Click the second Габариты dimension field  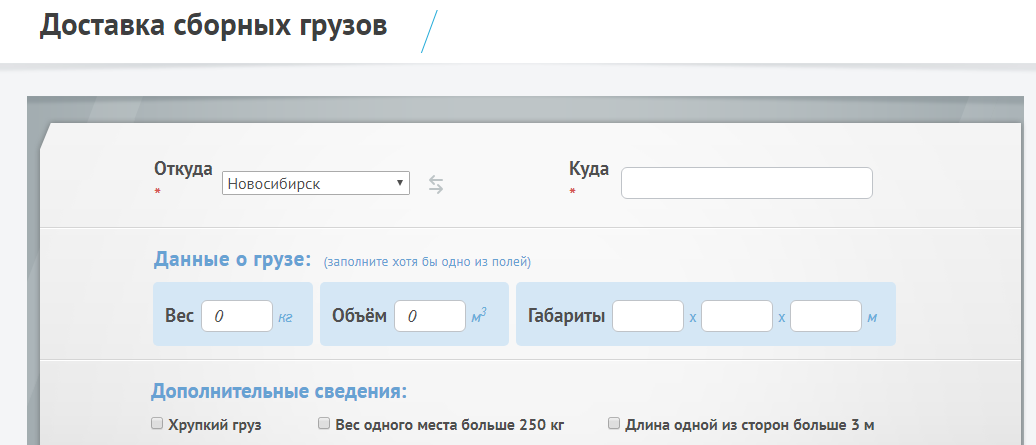click(737, 316)
